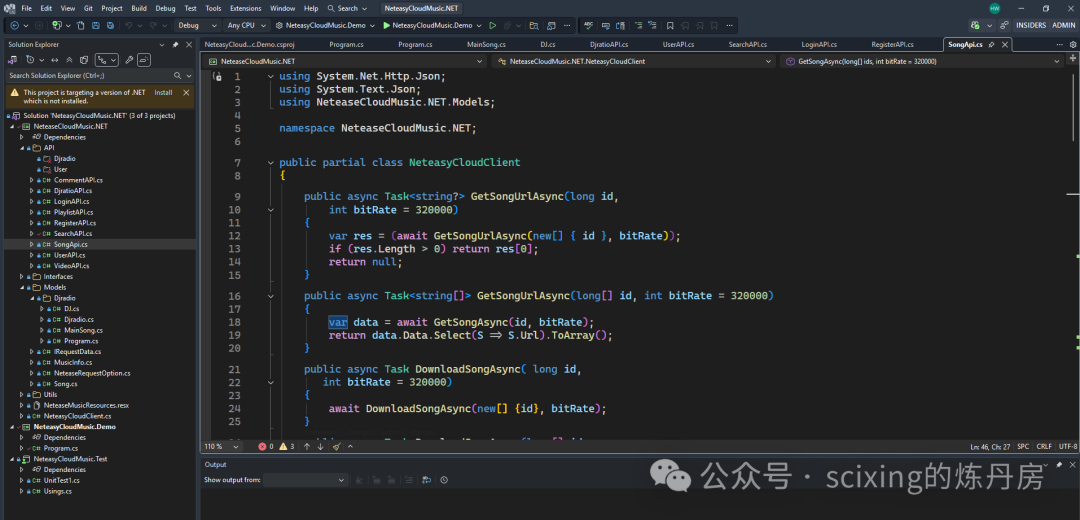Select NeteaseRequestOption.cs in Solution Explorer
The width and height of the screenshot is (1080, 520).
pyautogui.click(x=92, y=373)
